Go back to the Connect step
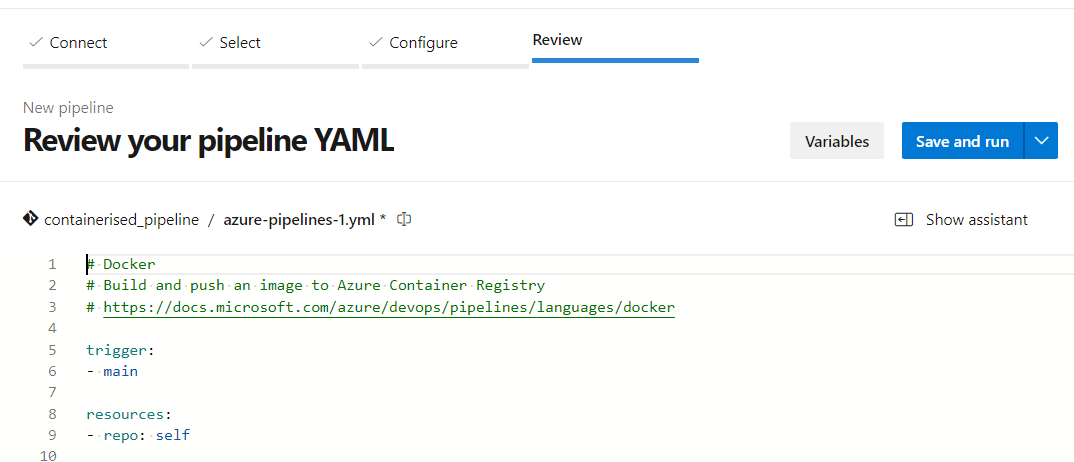 (78, 43)
